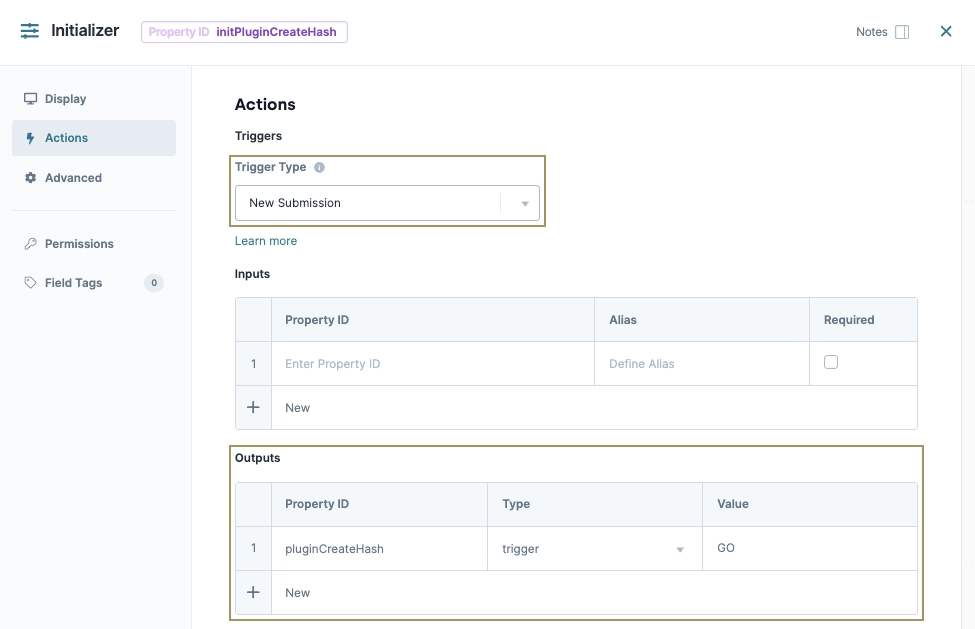975x629 pixels.
Task: Click the Display monitor icon in sidebar
Action: [29, 99]
